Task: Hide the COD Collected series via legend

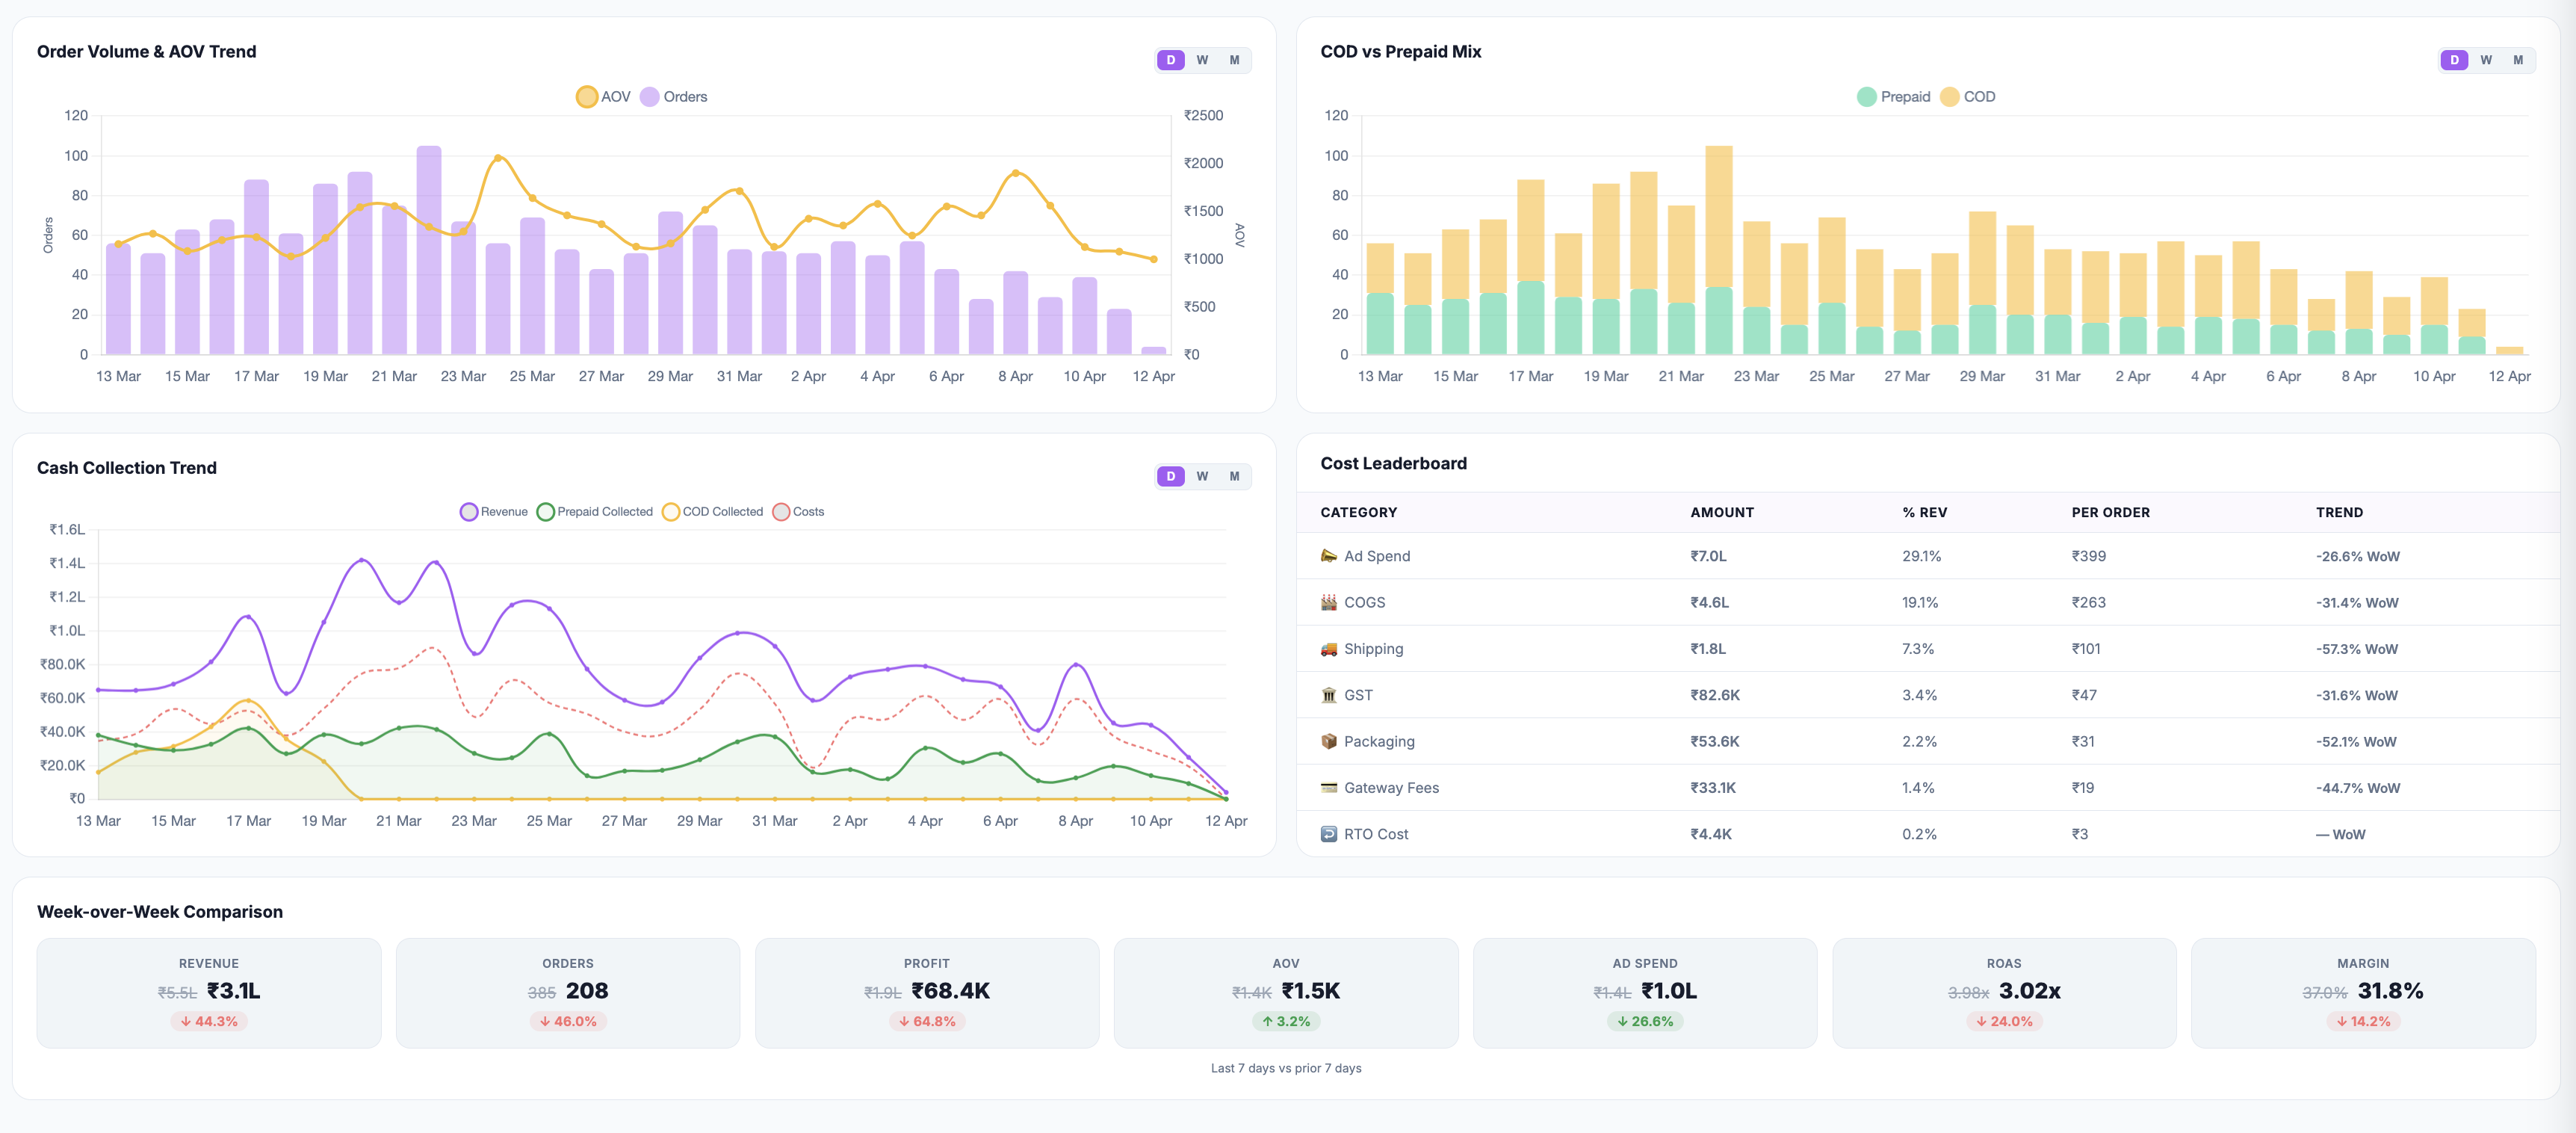Action: point(712,512)
